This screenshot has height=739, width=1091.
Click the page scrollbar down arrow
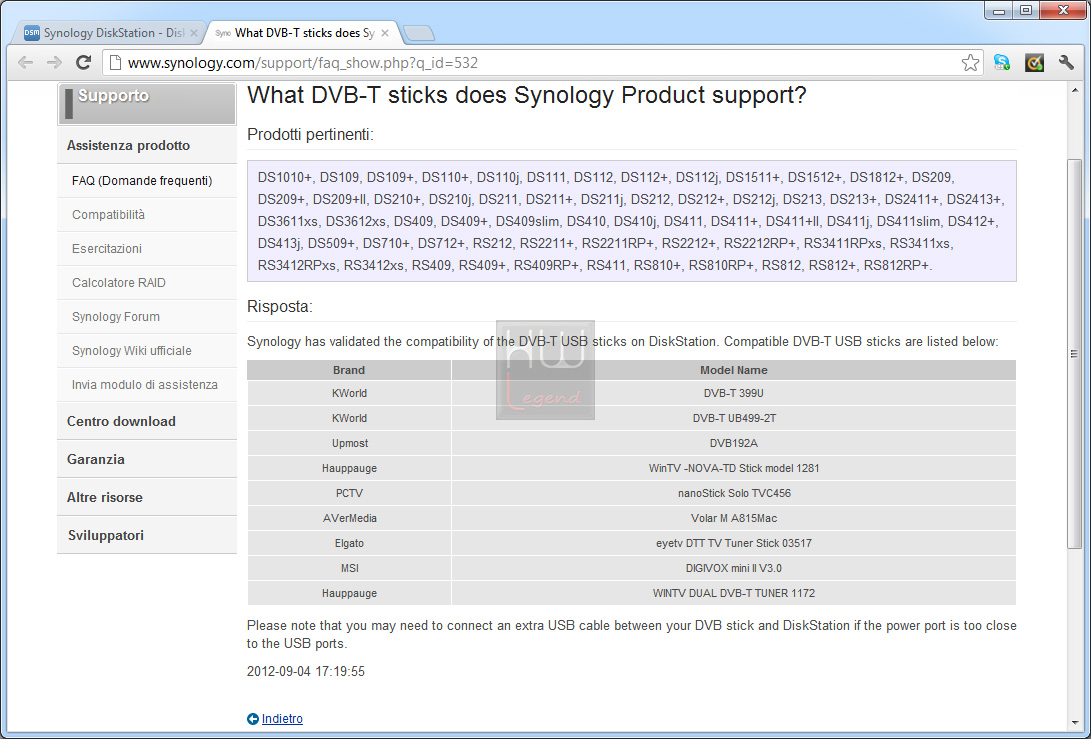click(1075, 724)
